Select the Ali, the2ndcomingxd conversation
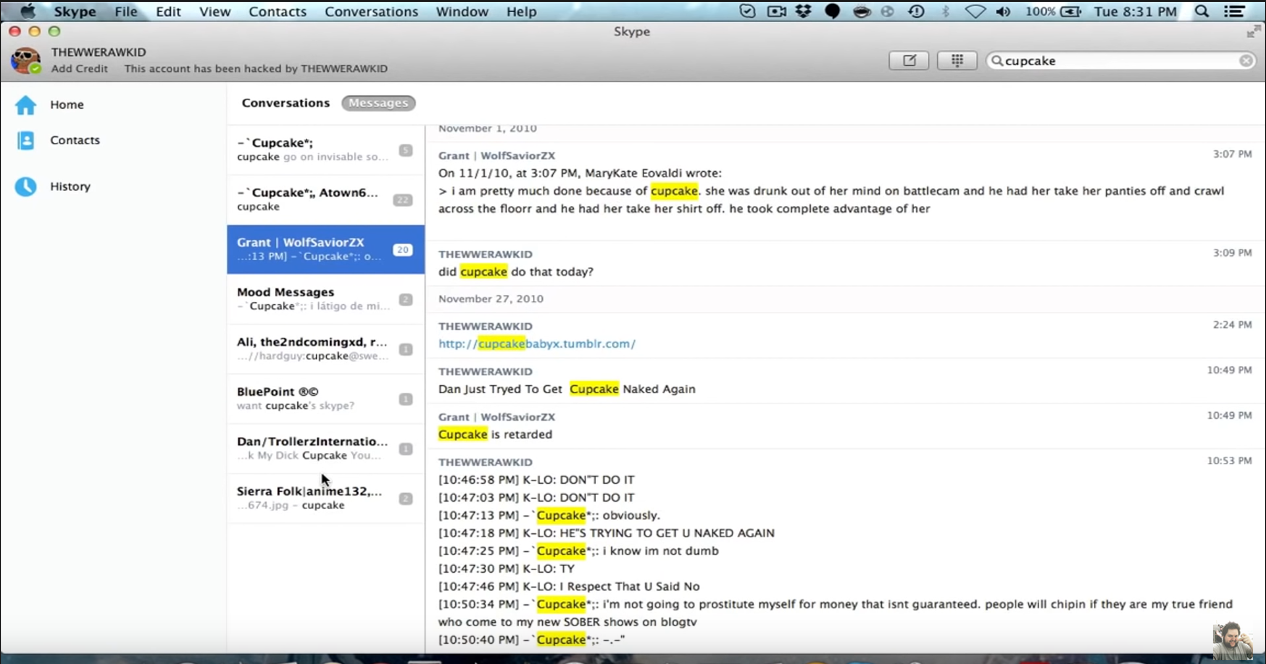Viewport: 1266px width, 664px height. (326, 349)
